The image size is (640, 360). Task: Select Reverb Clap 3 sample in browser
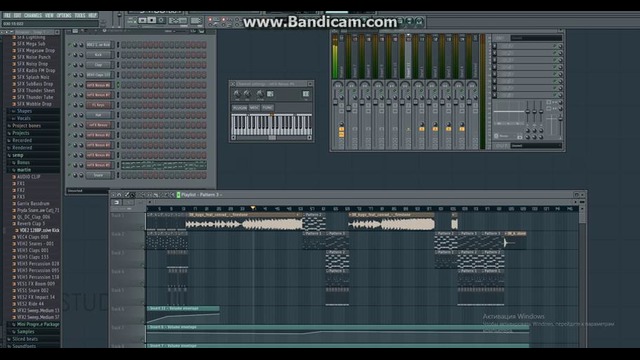(31, 223)
